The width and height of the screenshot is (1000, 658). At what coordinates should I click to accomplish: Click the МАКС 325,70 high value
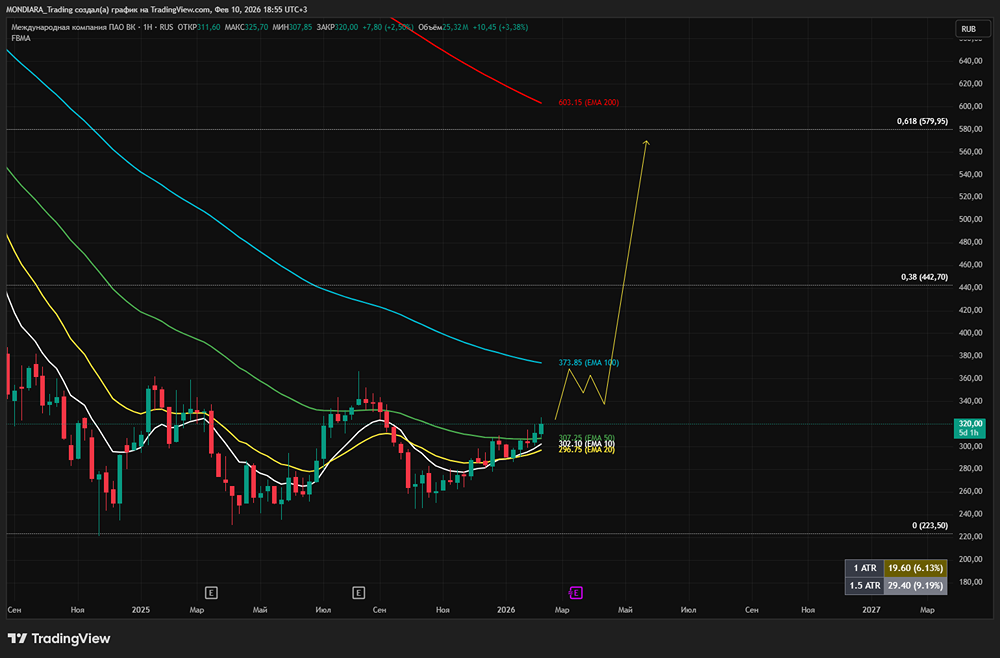click(246, 27)
